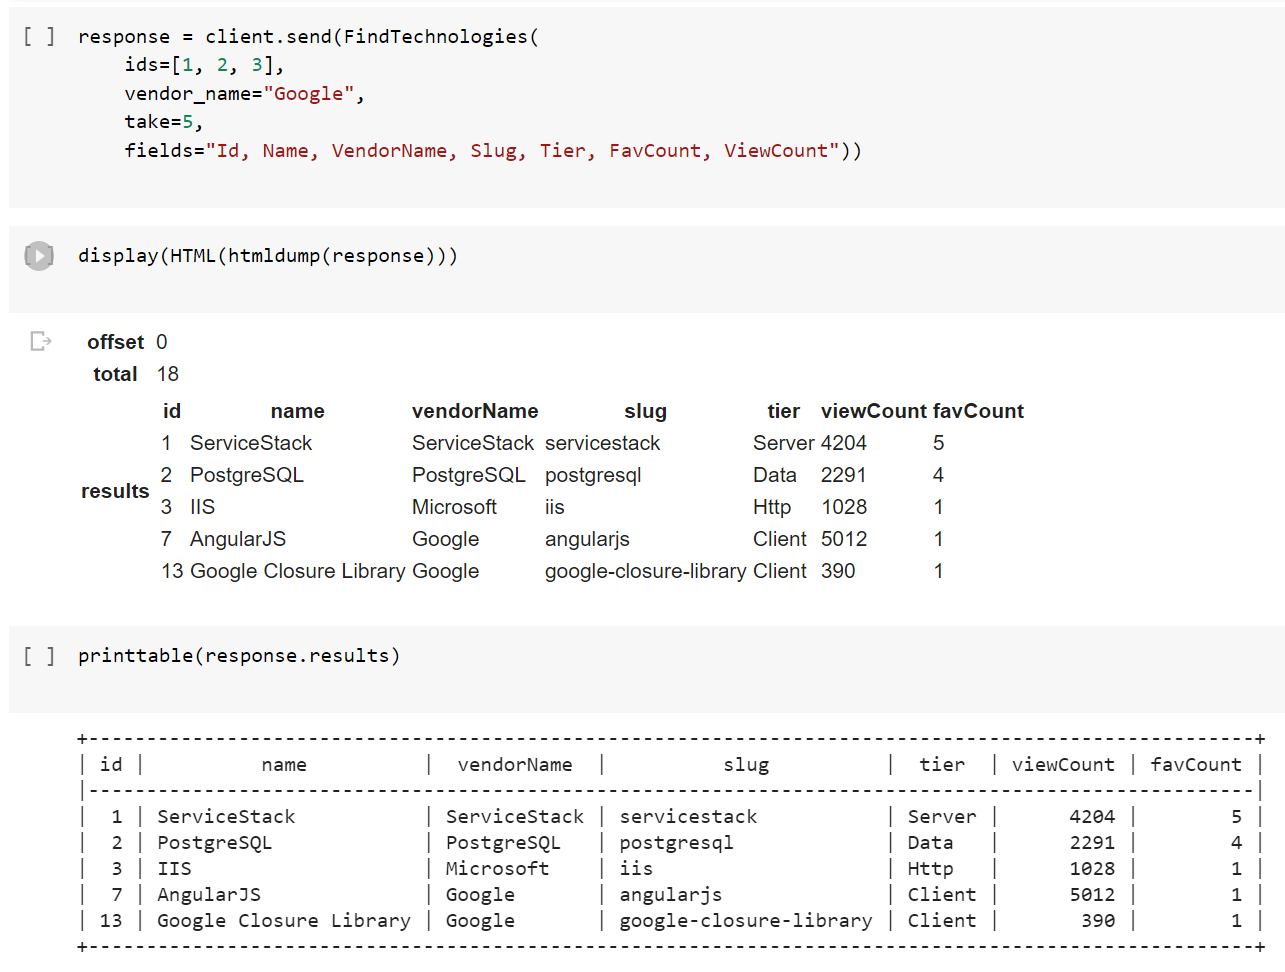This screenshot has width=1285, height=972.
Task: Click the 'slug' header in the ASCII table
Action: click(746, 765)
